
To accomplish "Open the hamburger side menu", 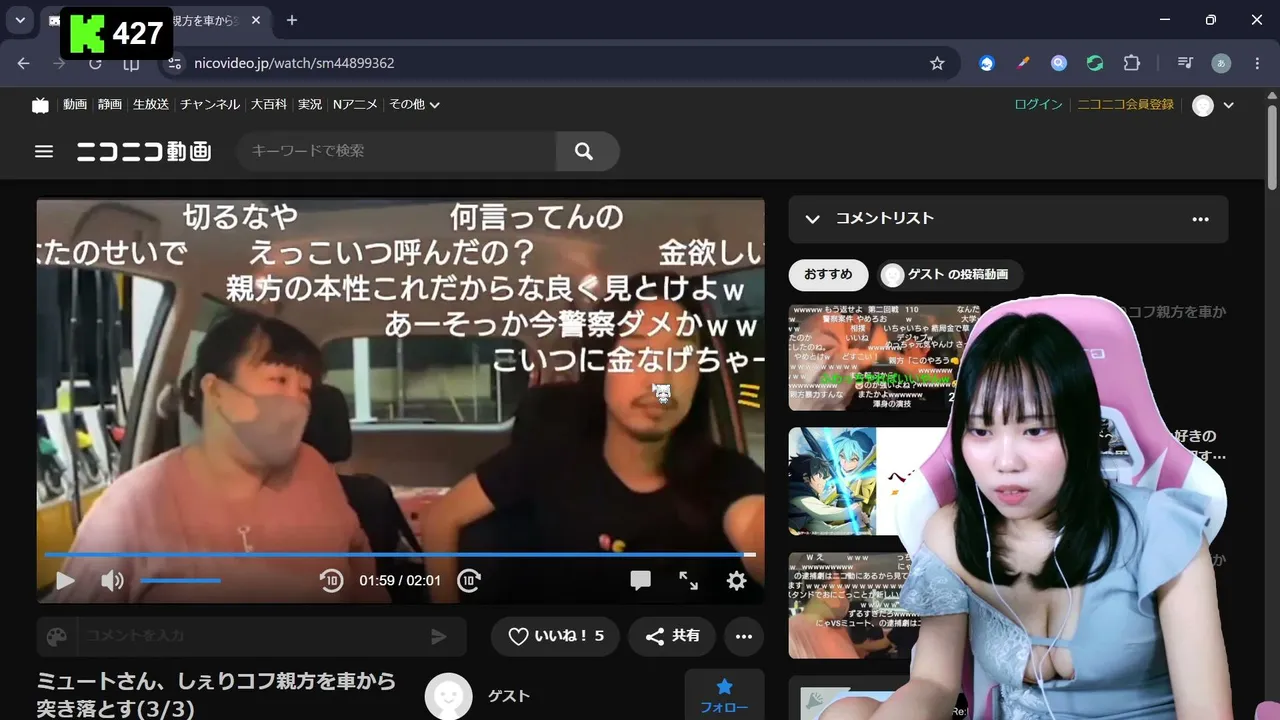I will pos(44,151).
